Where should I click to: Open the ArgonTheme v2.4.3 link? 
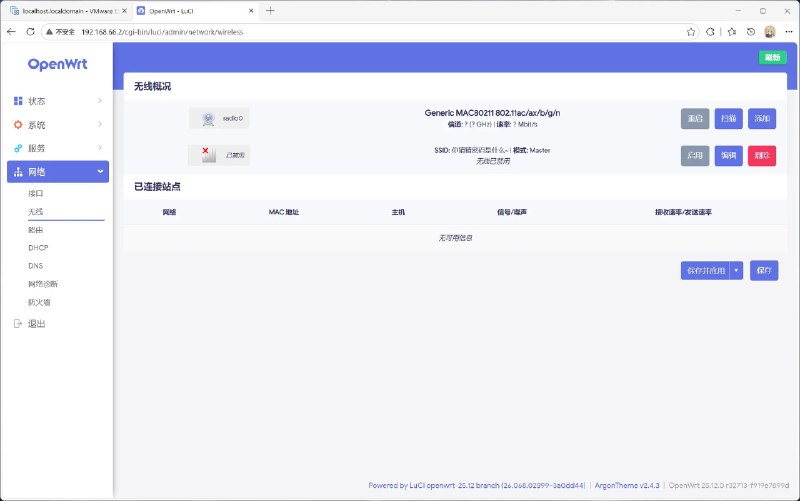click(627, 486)
